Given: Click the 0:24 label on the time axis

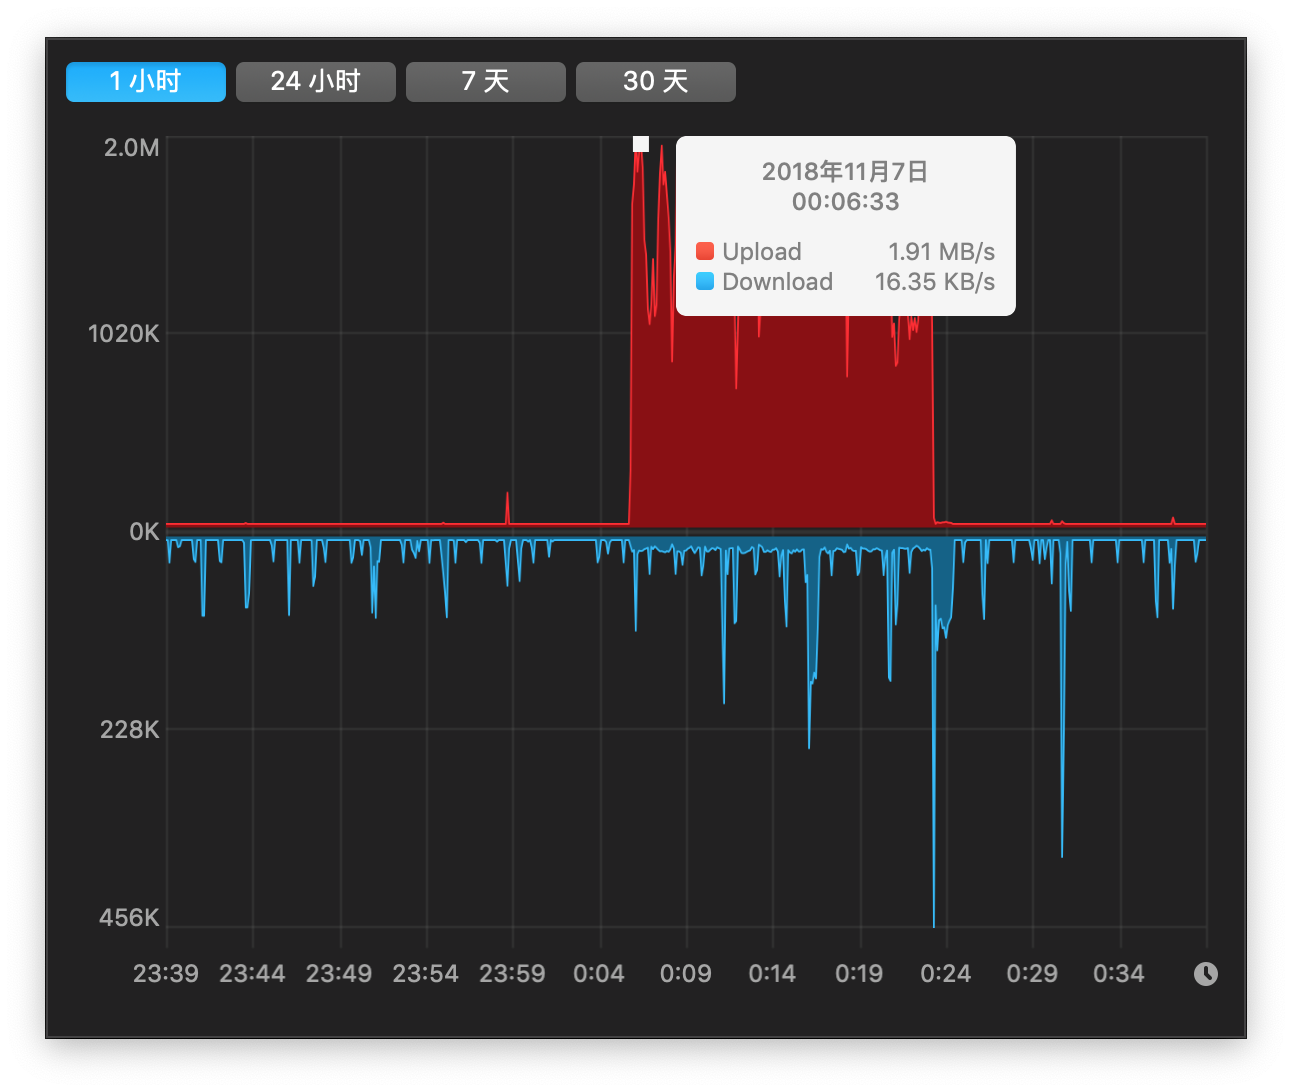Looking at the screenshot, I should click(x=945, y=974).
